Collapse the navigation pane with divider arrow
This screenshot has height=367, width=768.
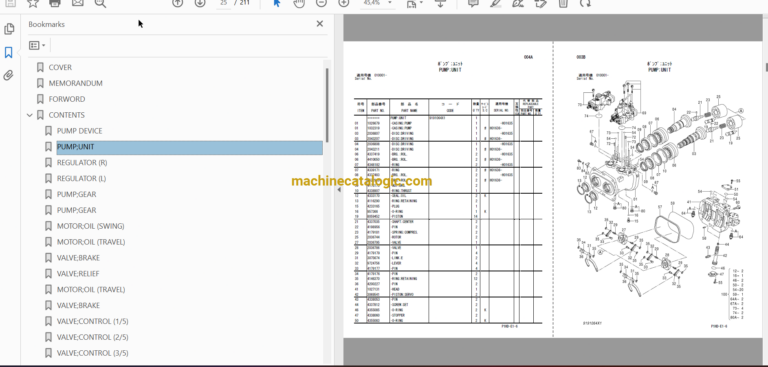tap(339, 190)
